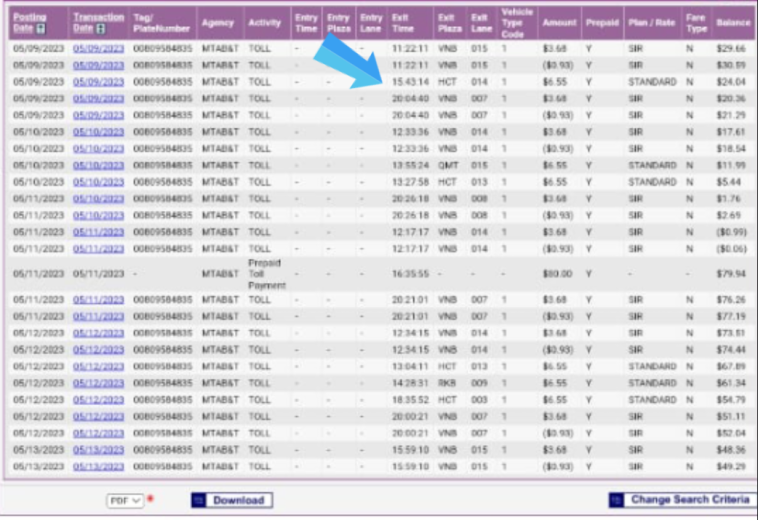758x520 pixels.
Task: Open transaction date link for 15:43:14 HCT toll
Action: (98, 82)
